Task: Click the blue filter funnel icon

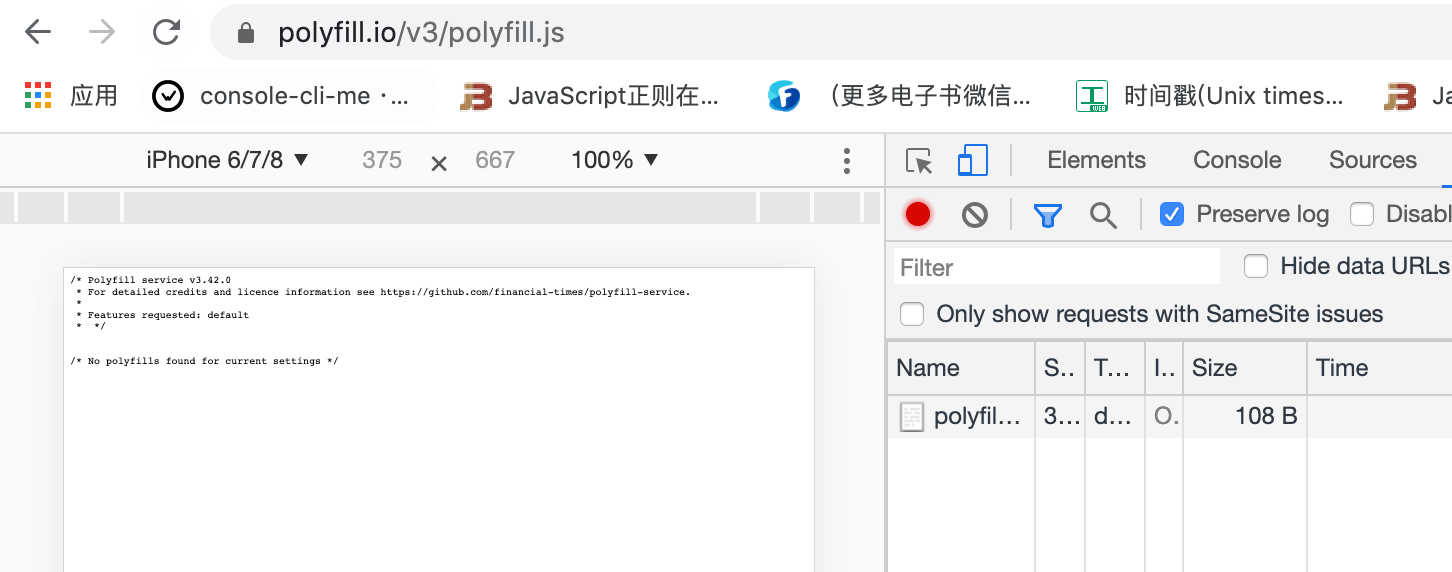Action: (1047, 214)
